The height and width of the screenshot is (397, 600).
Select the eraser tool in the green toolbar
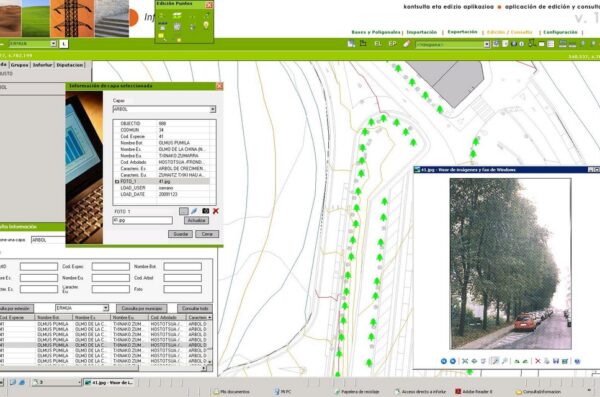pos(407,44)
